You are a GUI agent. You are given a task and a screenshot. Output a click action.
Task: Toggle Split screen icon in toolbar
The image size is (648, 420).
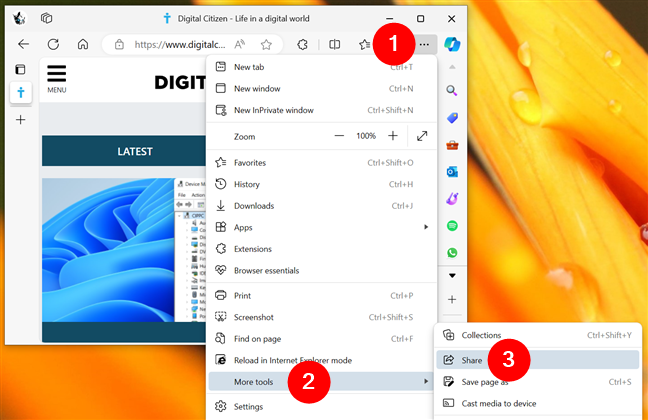334,44
